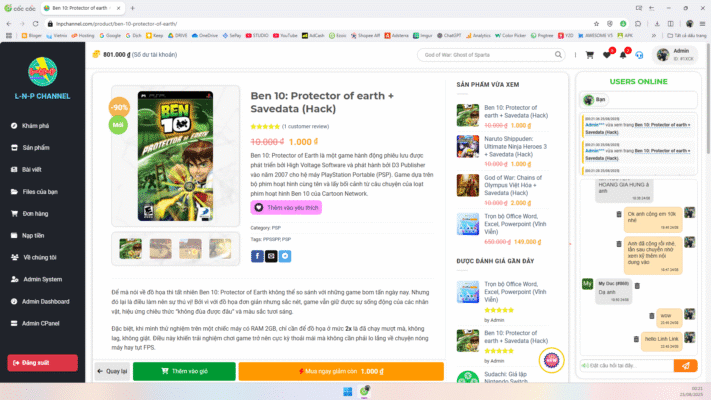Open the wishlist heart icon in header

coord(607,55)
